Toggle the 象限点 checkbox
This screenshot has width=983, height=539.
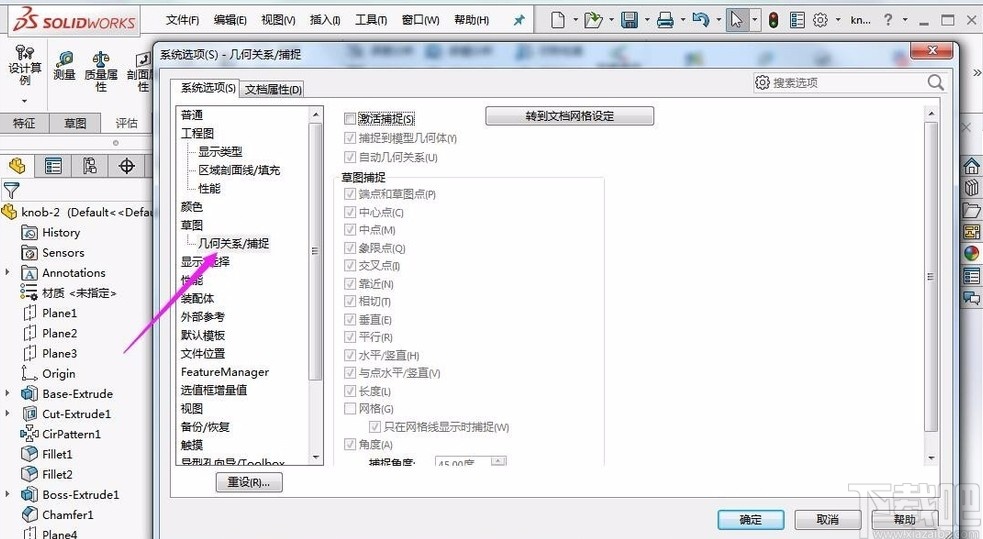pyautogui.click(x=350, y=248)
